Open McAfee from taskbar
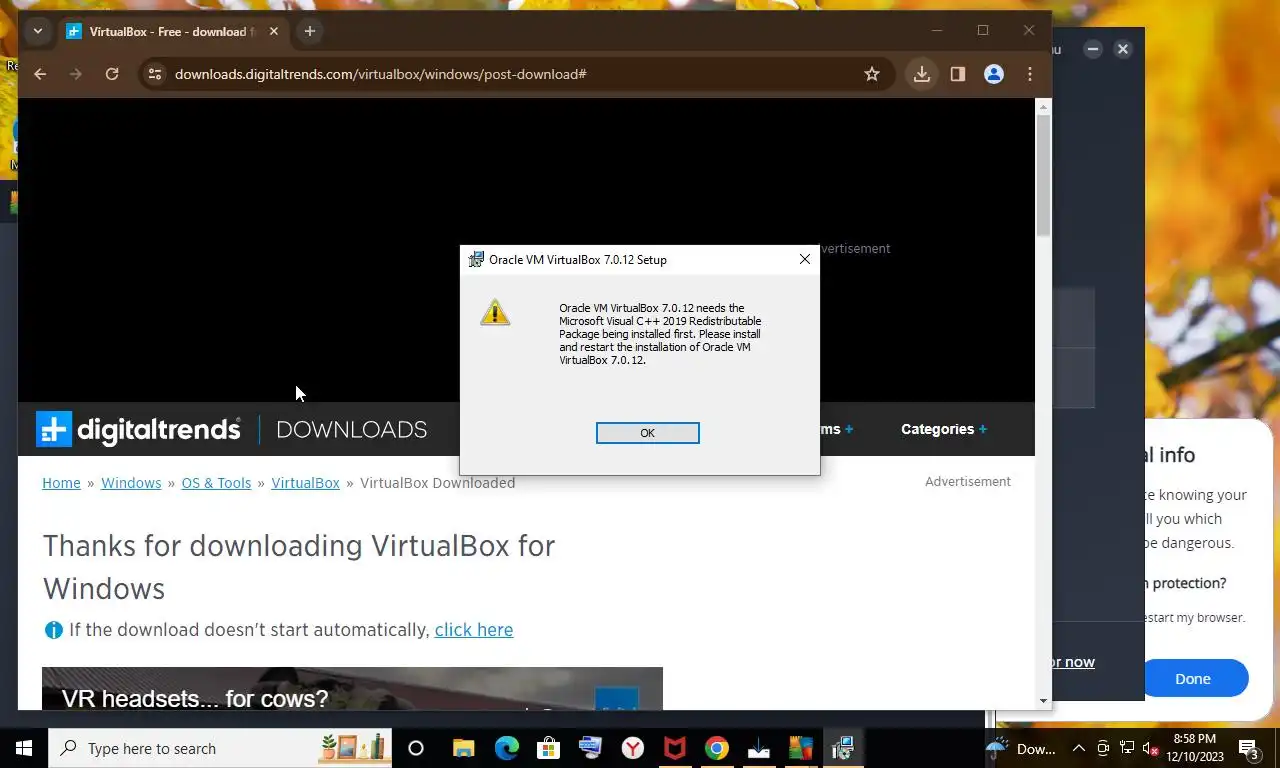 coord(675,748)
